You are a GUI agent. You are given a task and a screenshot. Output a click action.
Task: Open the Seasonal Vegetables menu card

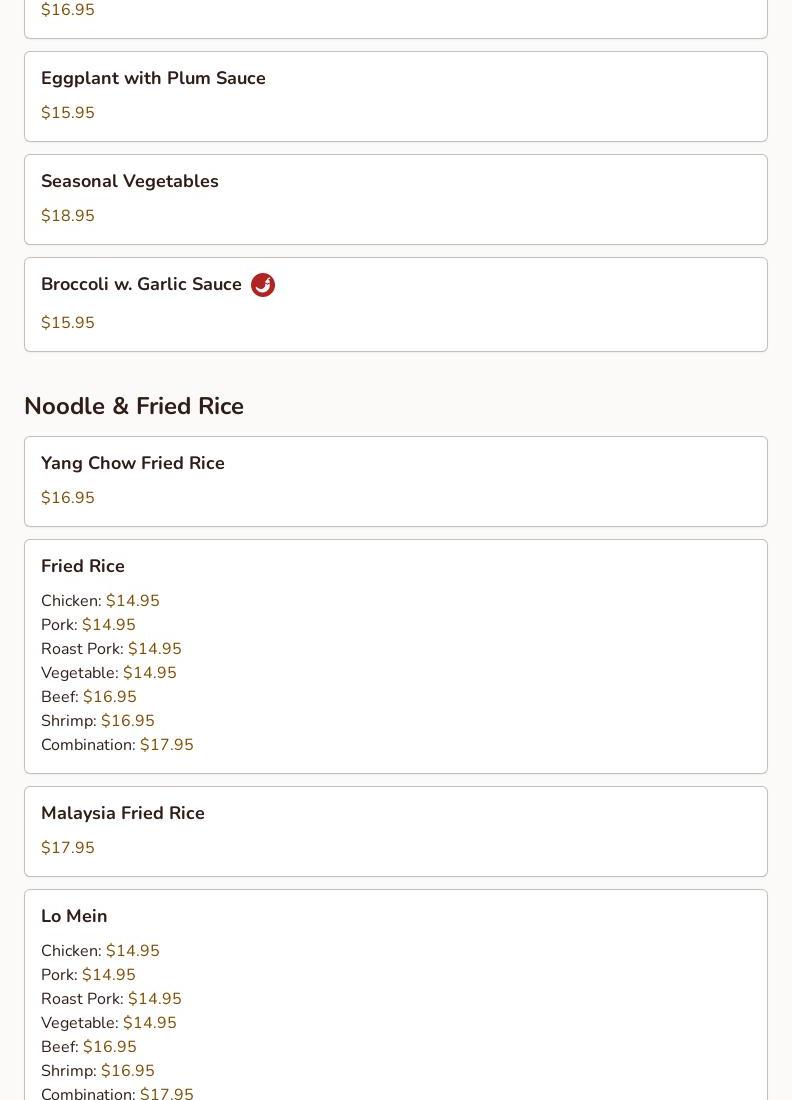click(x=395, y=199)
